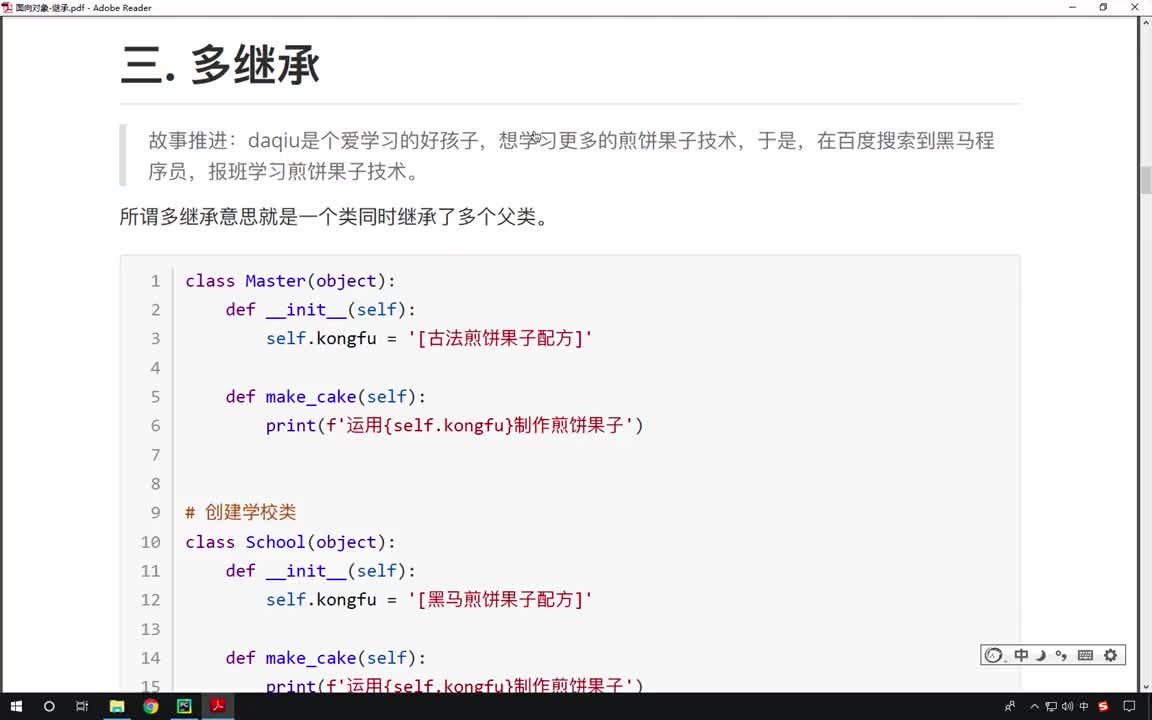
Task: Open the Windows Start menu
Action: [x=15, y=706]
